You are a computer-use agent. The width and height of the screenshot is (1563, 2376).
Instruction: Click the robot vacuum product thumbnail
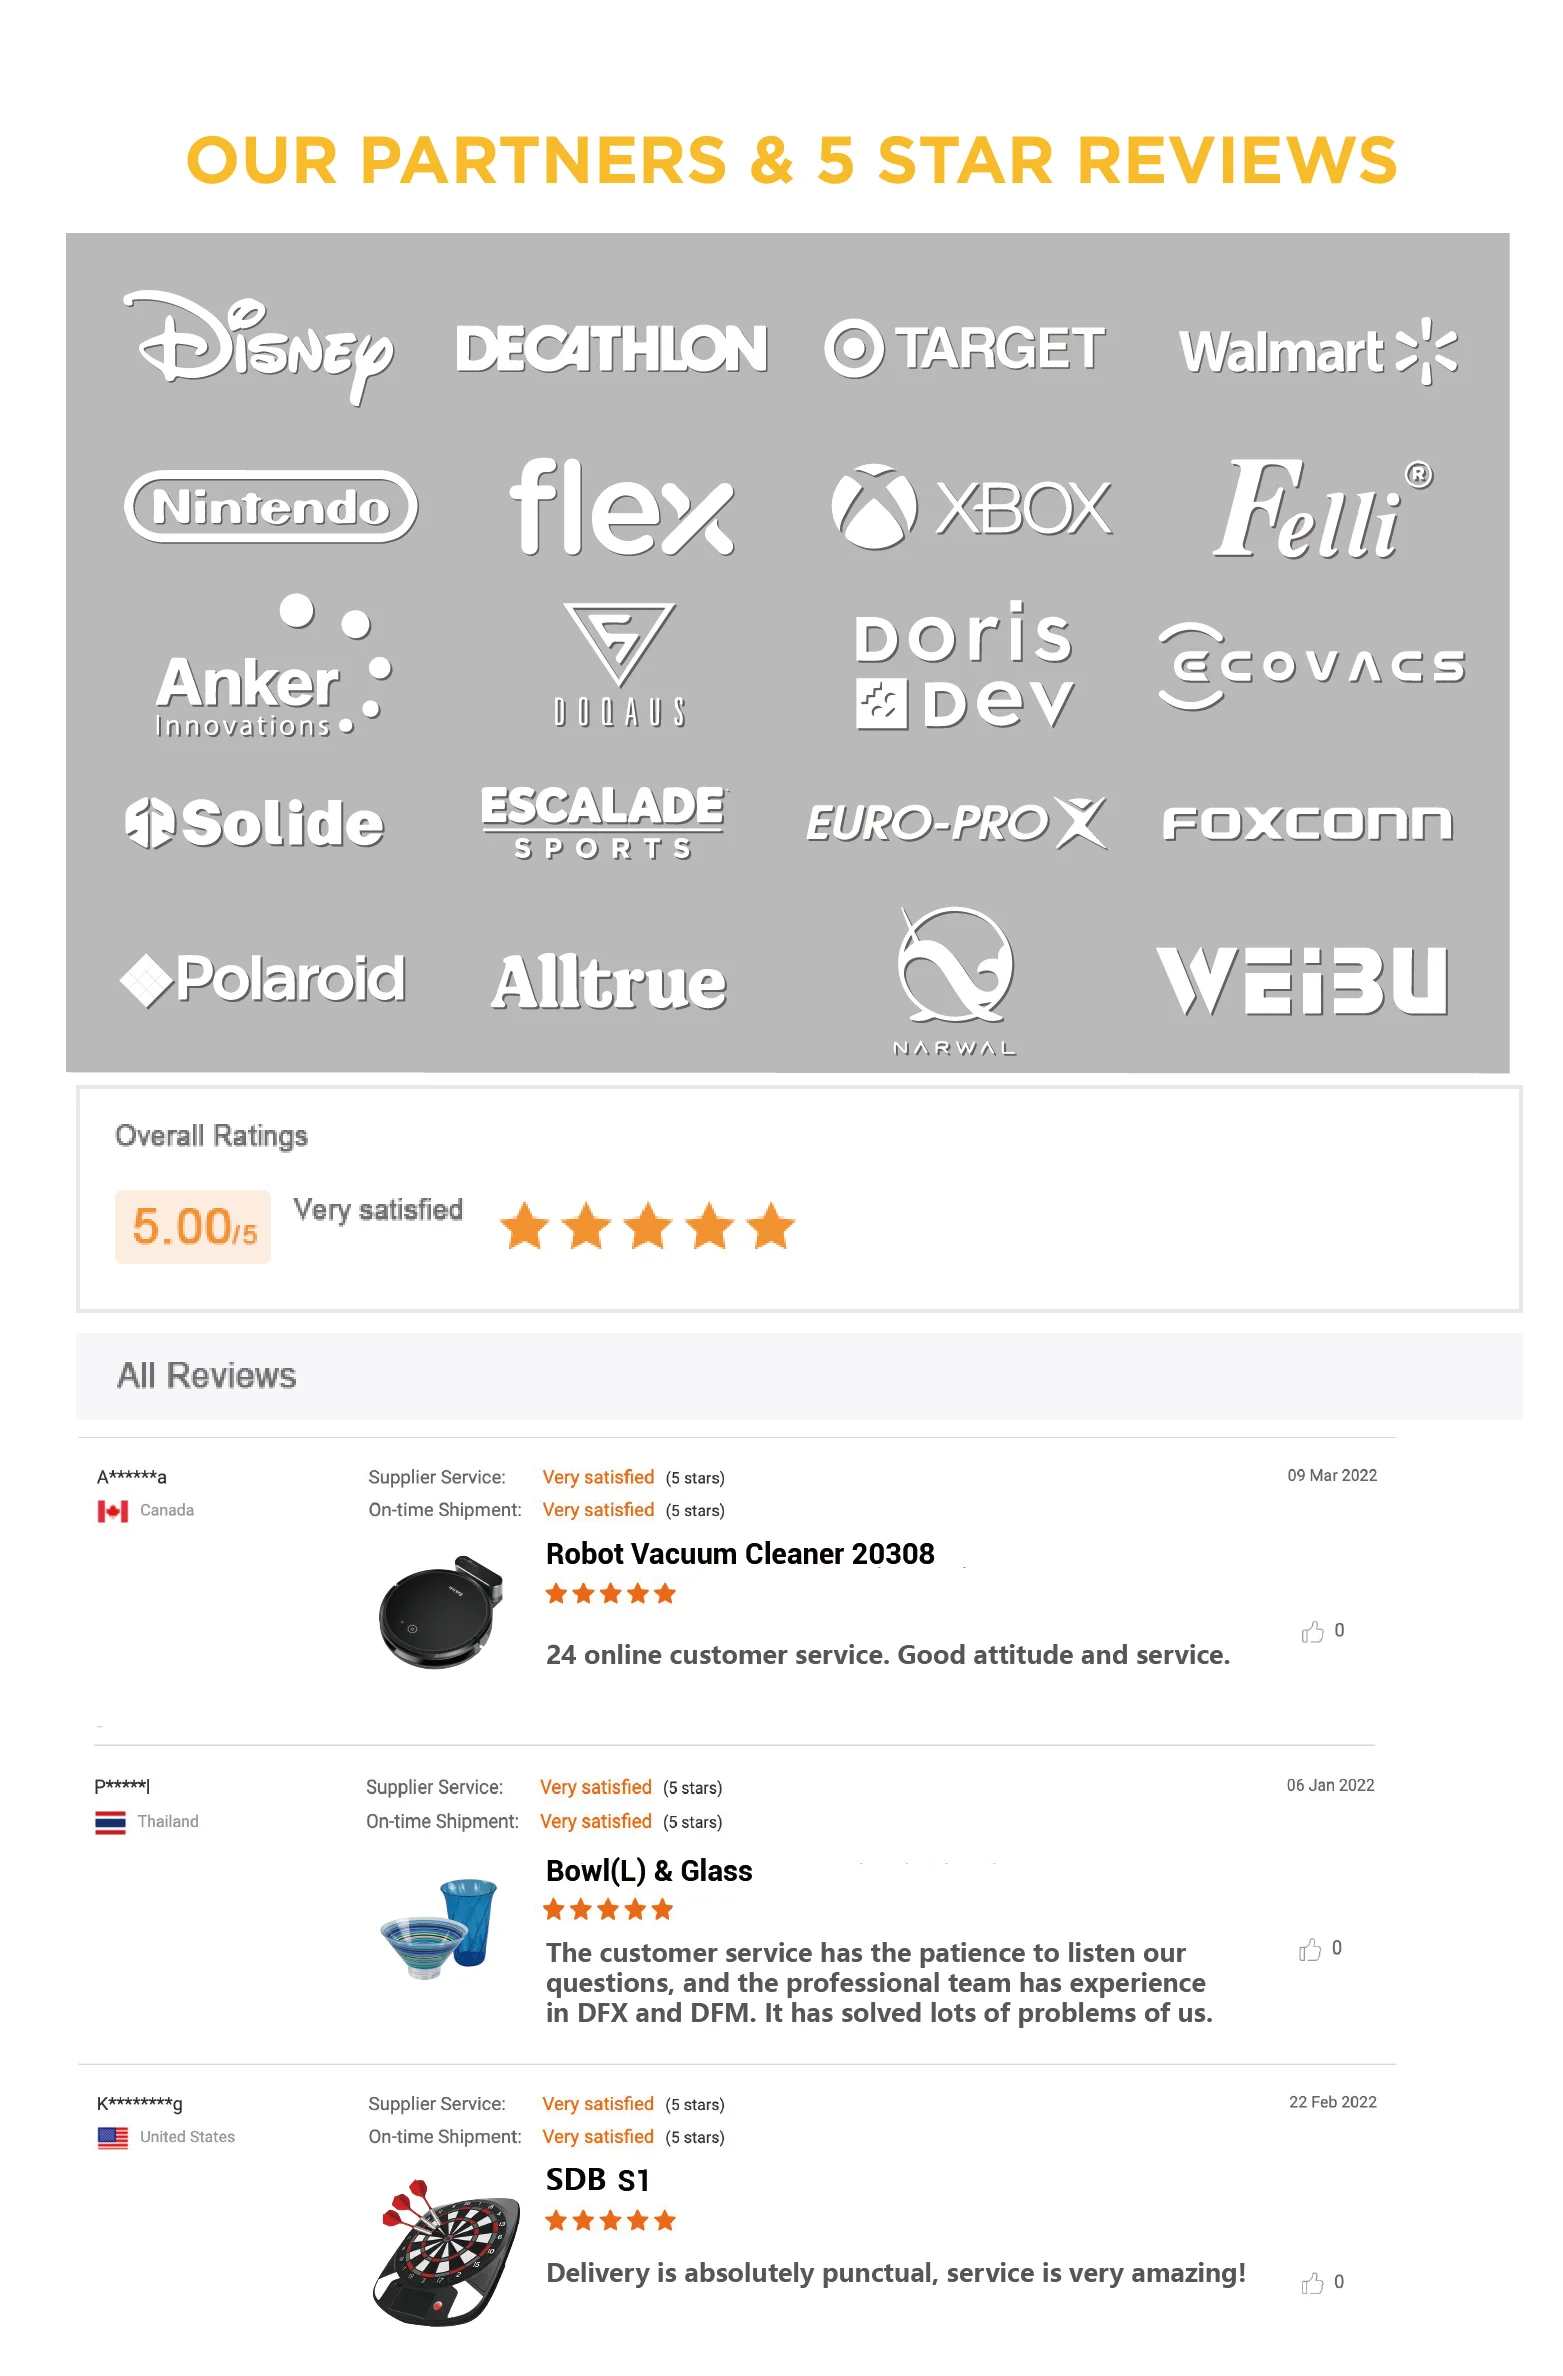click(440, 1612)
